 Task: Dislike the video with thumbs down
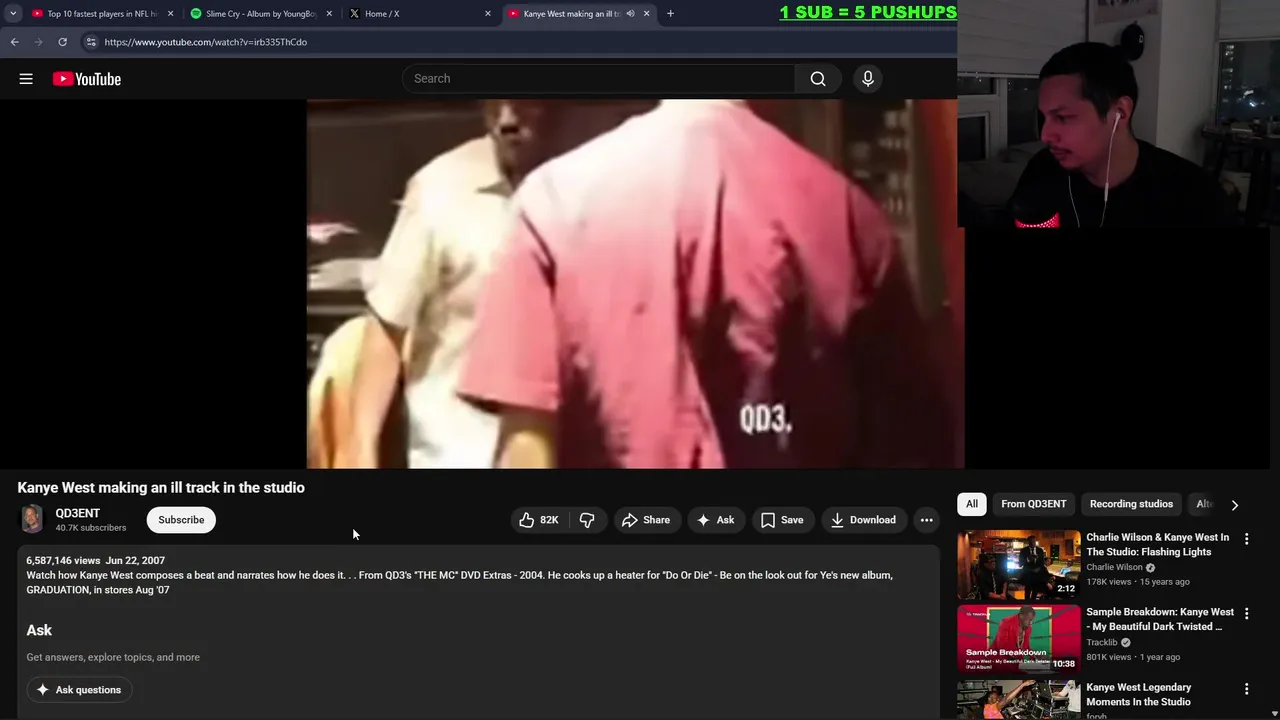587,520
